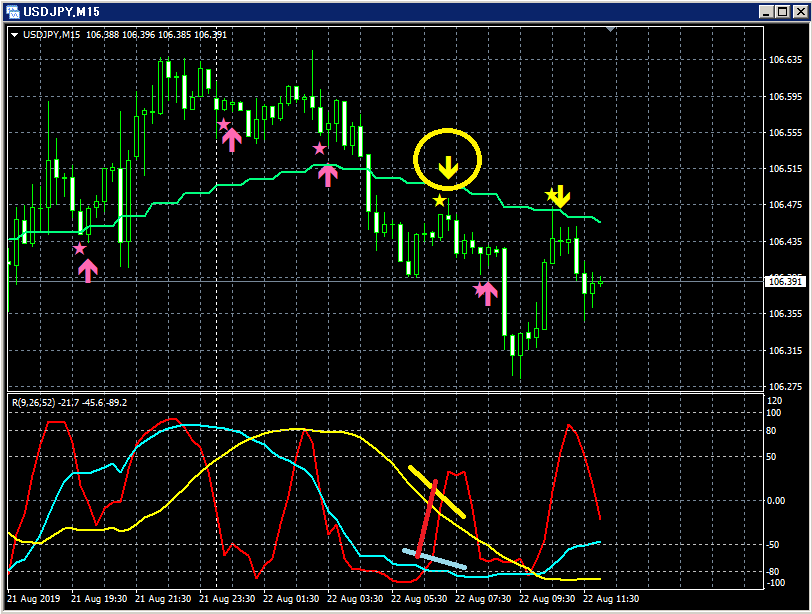This screenshot has width=812, height=614.
Task: Click the USDJPY,M15 window title text
Action: click(x=61, y=11)
